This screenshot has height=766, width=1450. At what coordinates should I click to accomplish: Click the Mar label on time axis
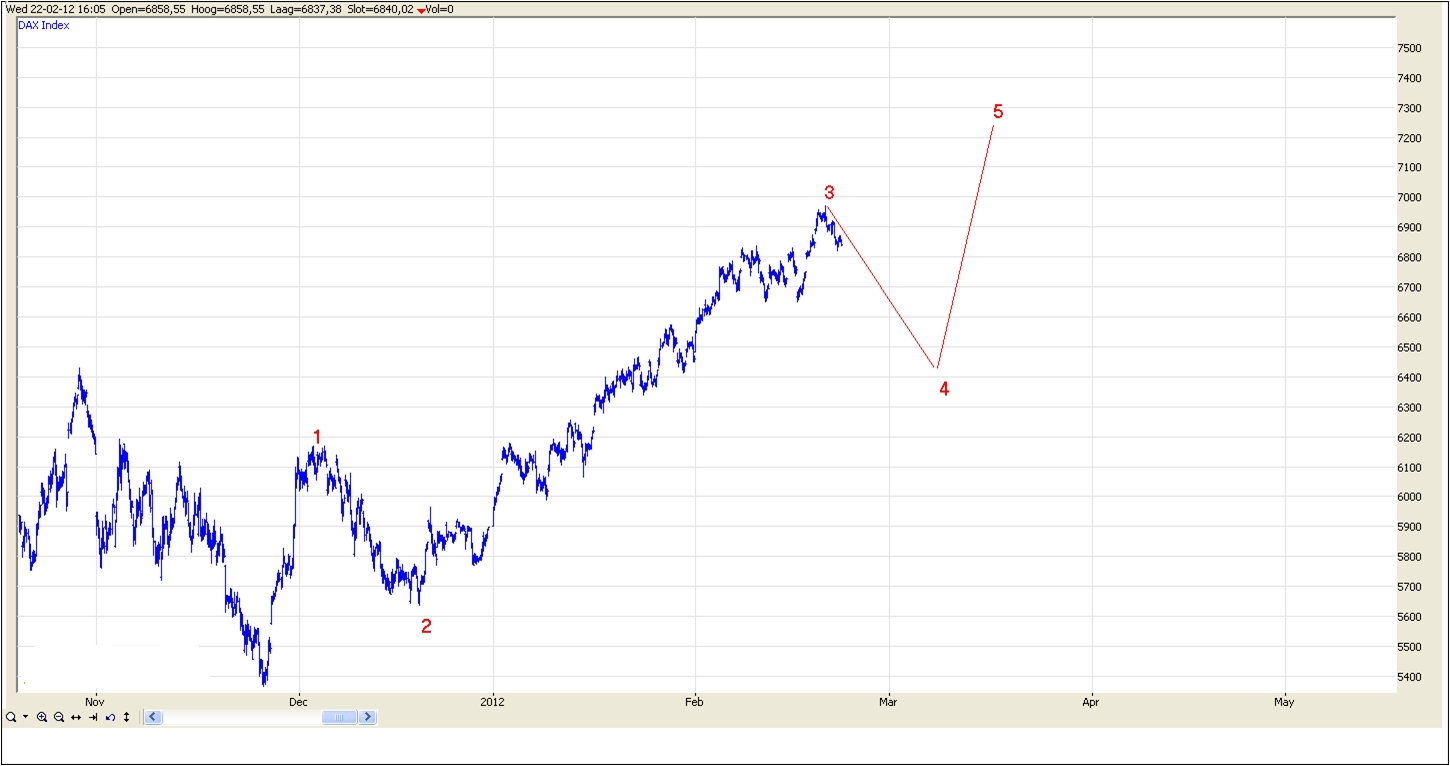click(888, 702)
